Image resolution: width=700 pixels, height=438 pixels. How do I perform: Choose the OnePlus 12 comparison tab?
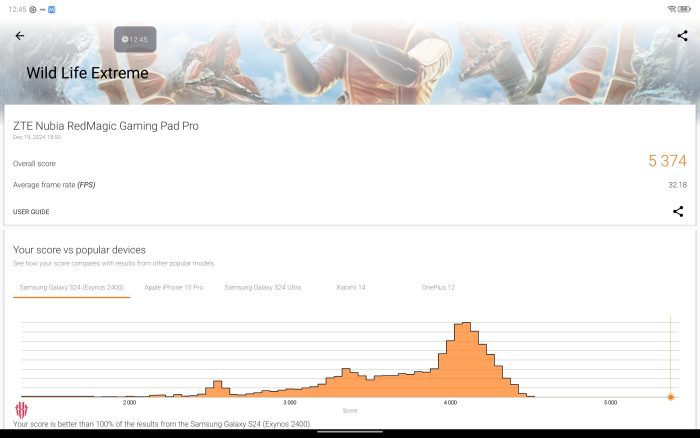[x=438, y=287]
